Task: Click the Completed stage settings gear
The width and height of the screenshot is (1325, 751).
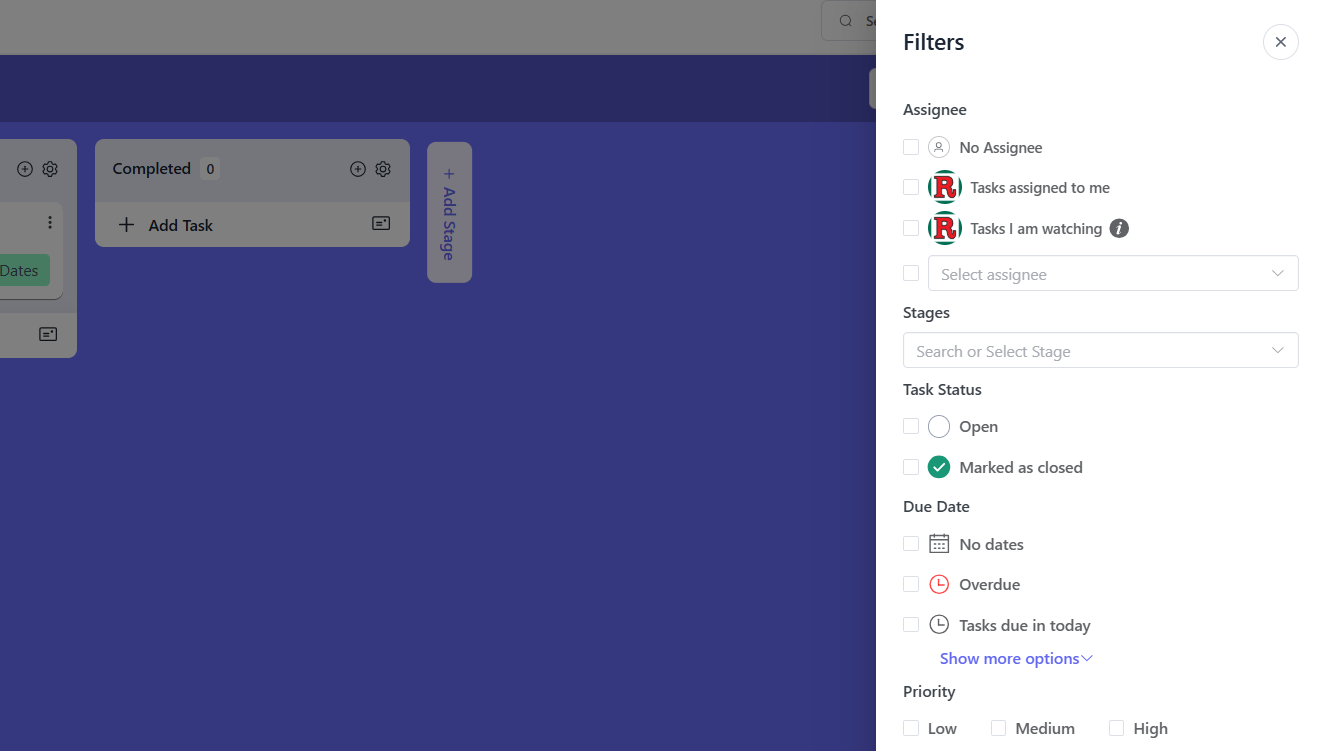Action: pos(383,169)
